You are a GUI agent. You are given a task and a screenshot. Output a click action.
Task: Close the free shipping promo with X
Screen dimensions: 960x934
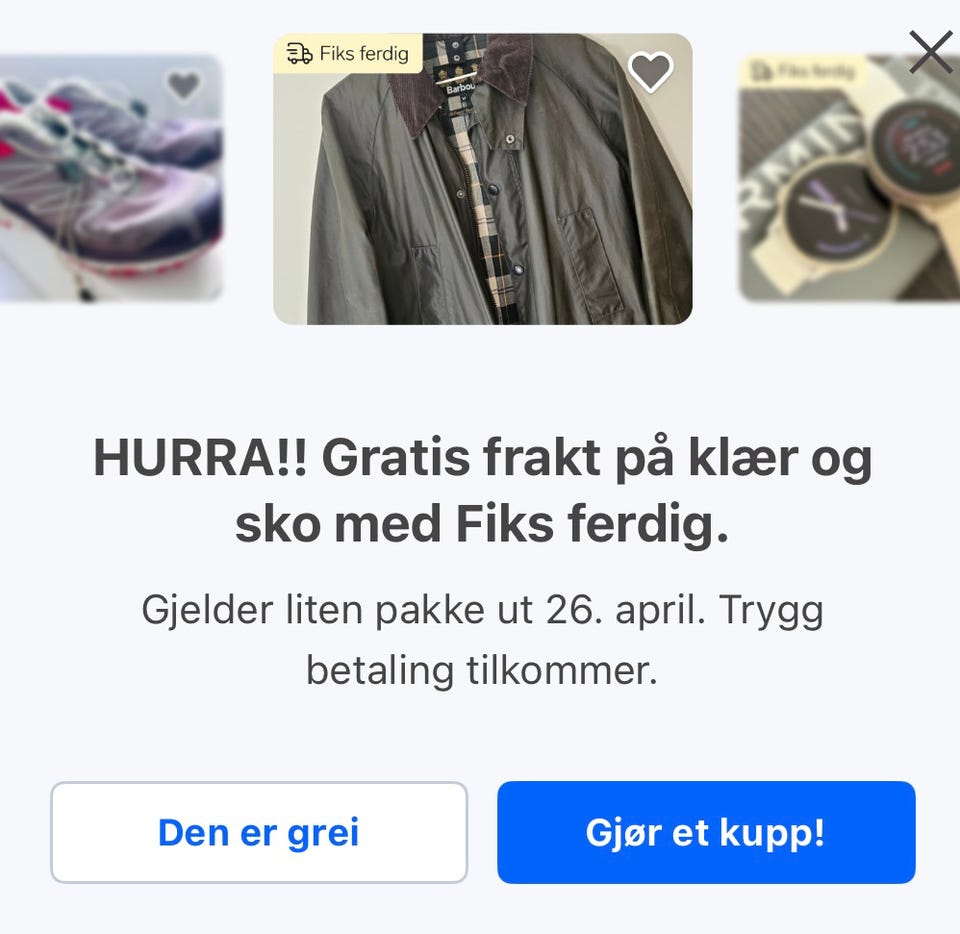pos(931,52)
